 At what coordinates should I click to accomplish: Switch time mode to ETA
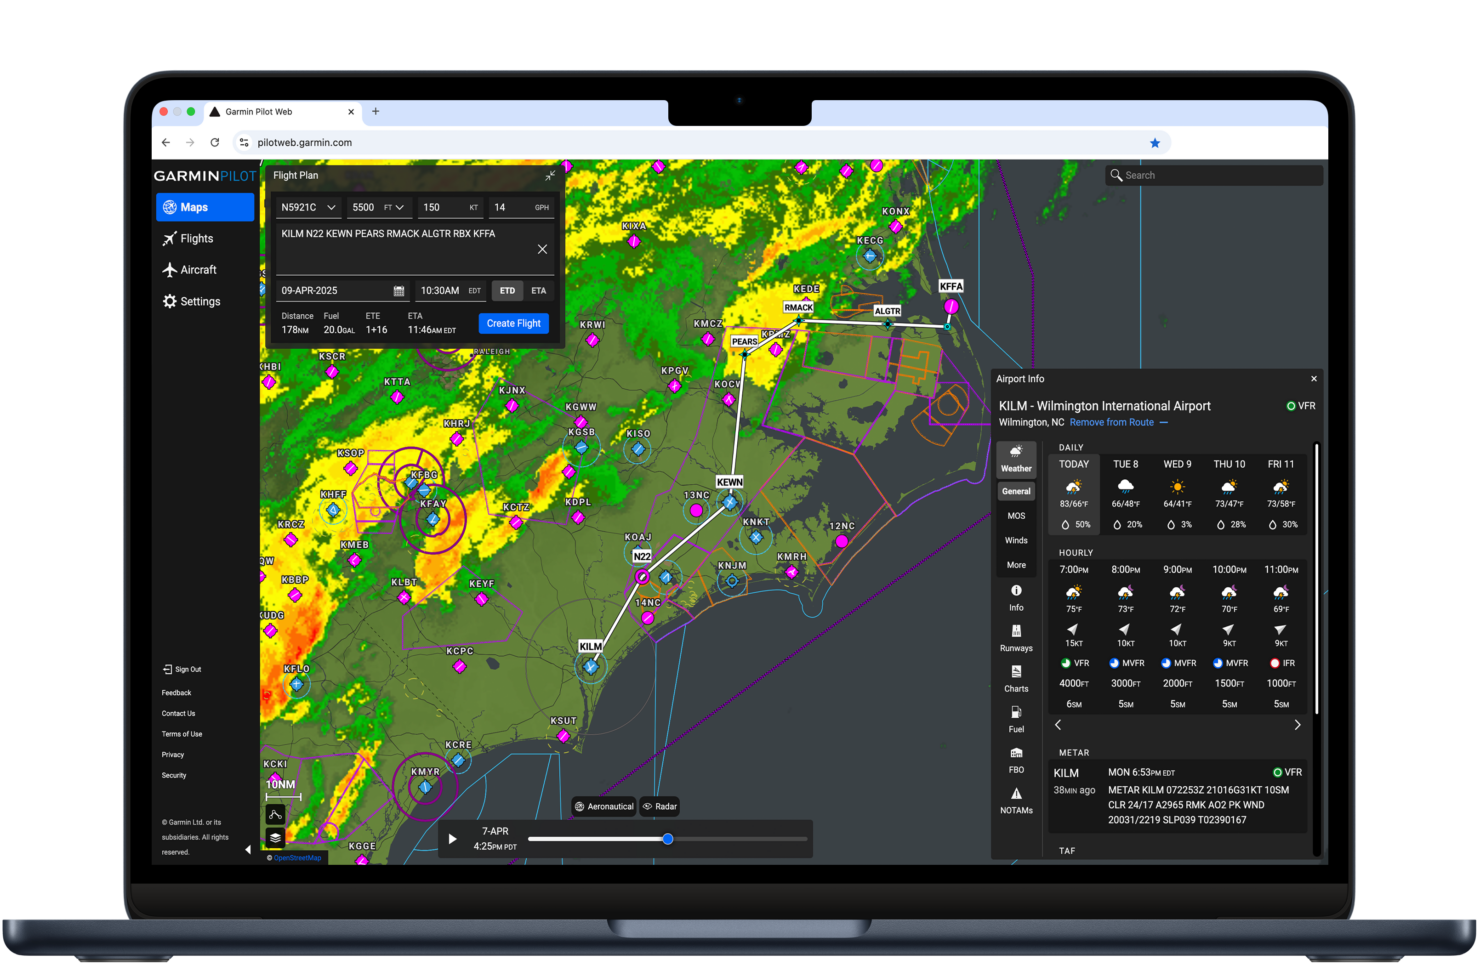point(539,291)
